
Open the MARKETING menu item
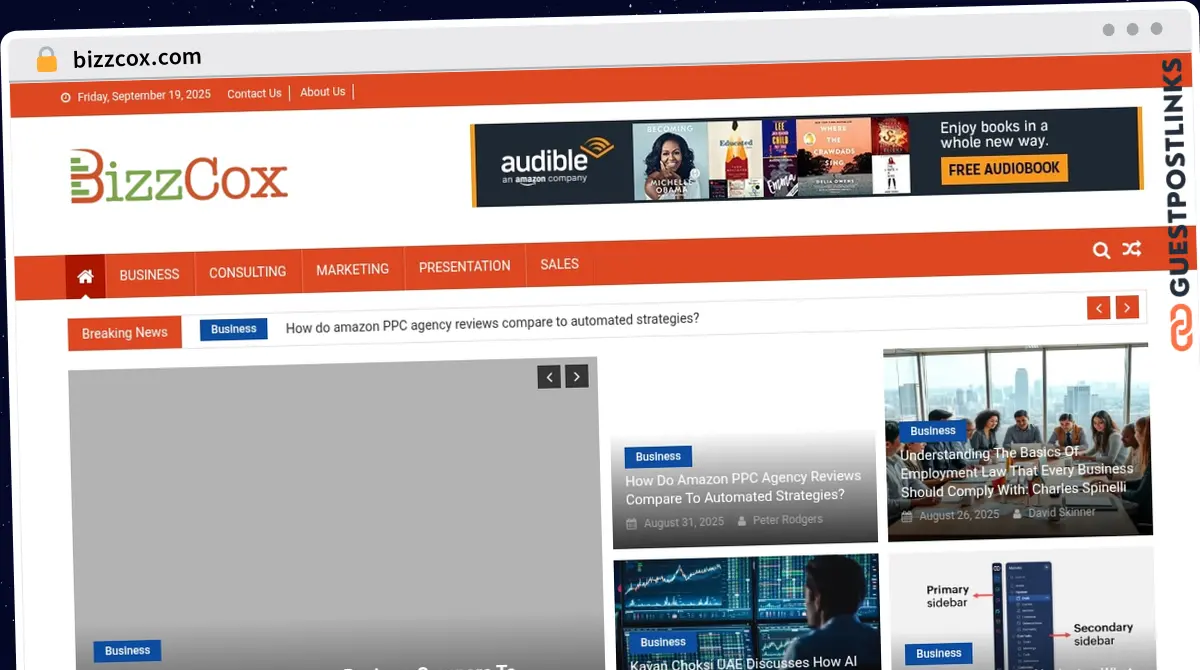coord(352,269)
